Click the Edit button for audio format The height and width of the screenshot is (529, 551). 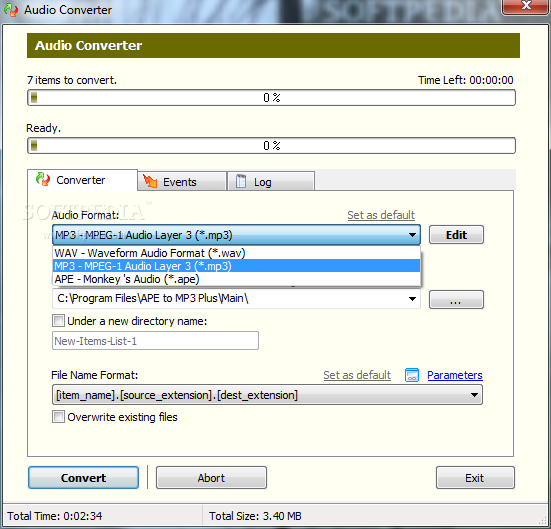pyautogui.click(x=456, y=235)
